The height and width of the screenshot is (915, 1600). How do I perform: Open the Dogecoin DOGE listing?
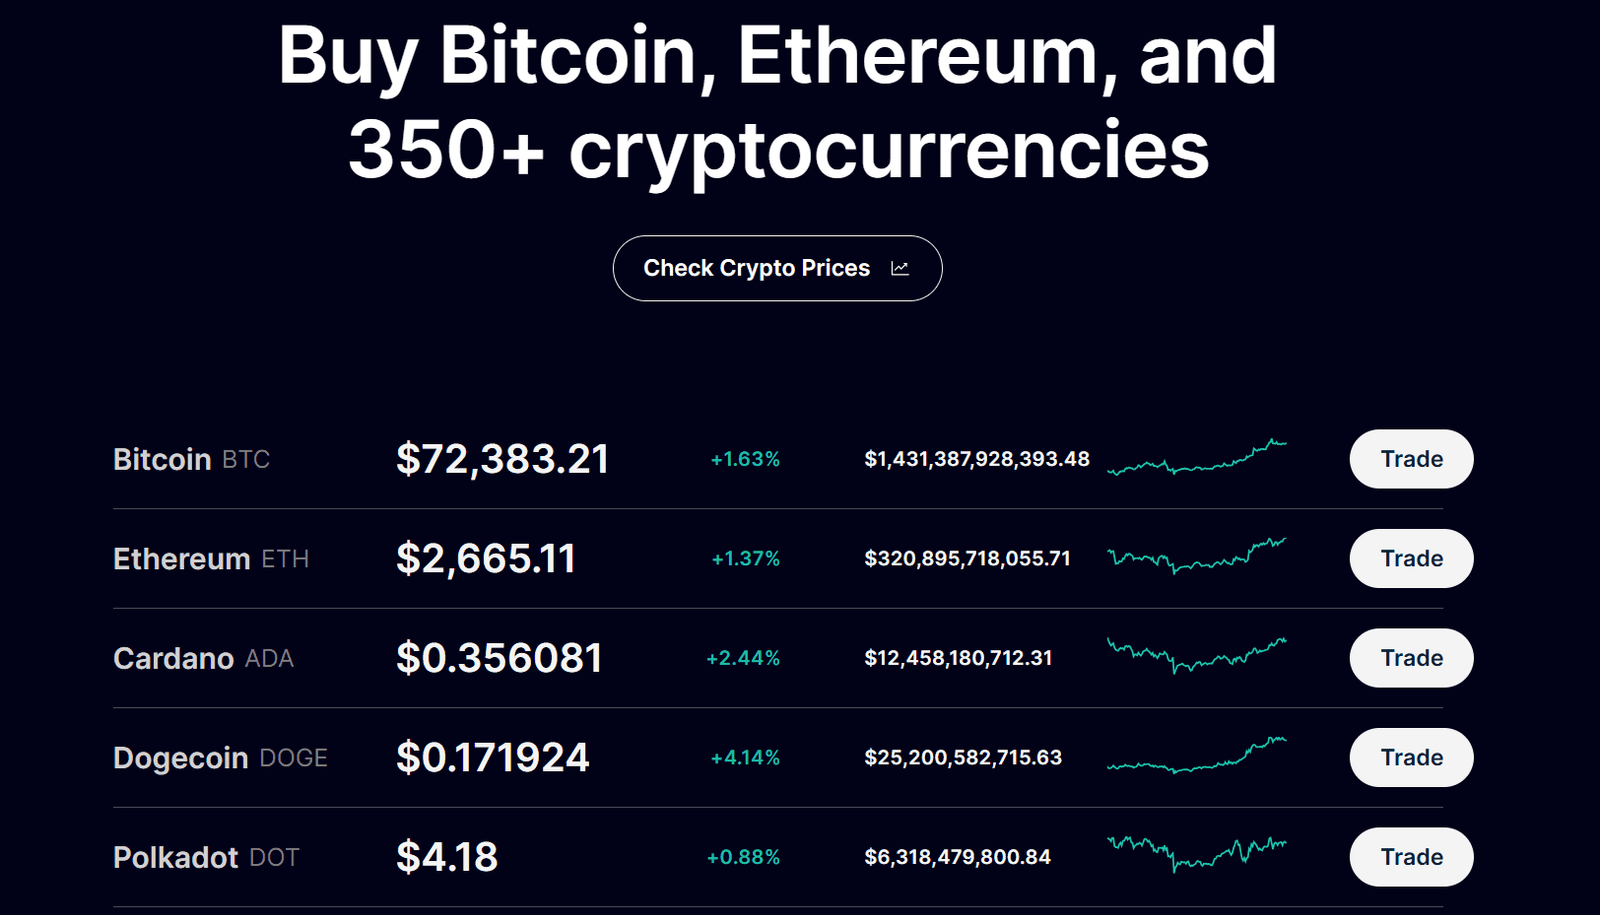[x=220, y=757]
